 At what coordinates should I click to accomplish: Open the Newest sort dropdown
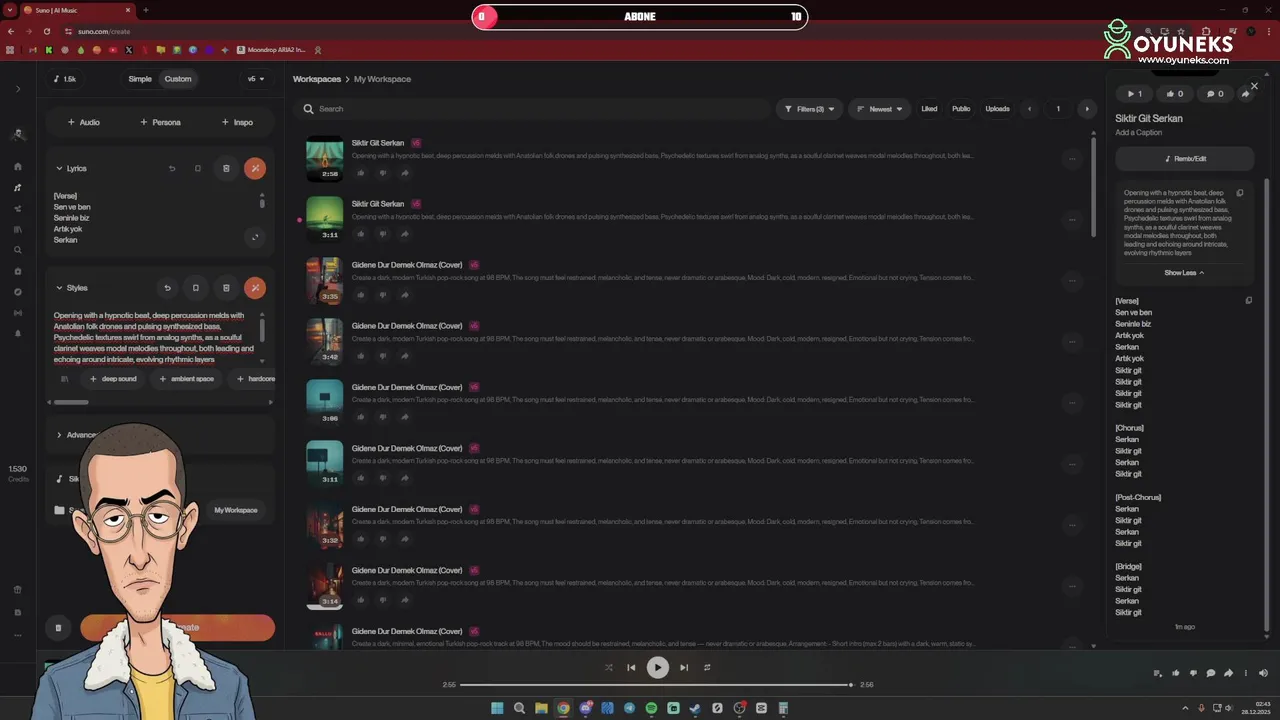[x=880, y=109]
